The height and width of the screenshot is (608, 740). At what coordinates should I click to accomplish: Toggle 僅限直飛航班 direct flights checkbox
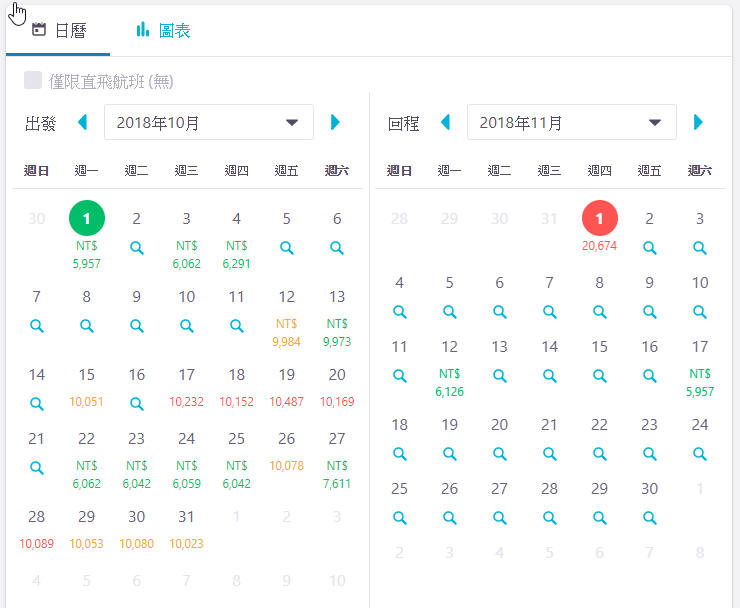33,81
